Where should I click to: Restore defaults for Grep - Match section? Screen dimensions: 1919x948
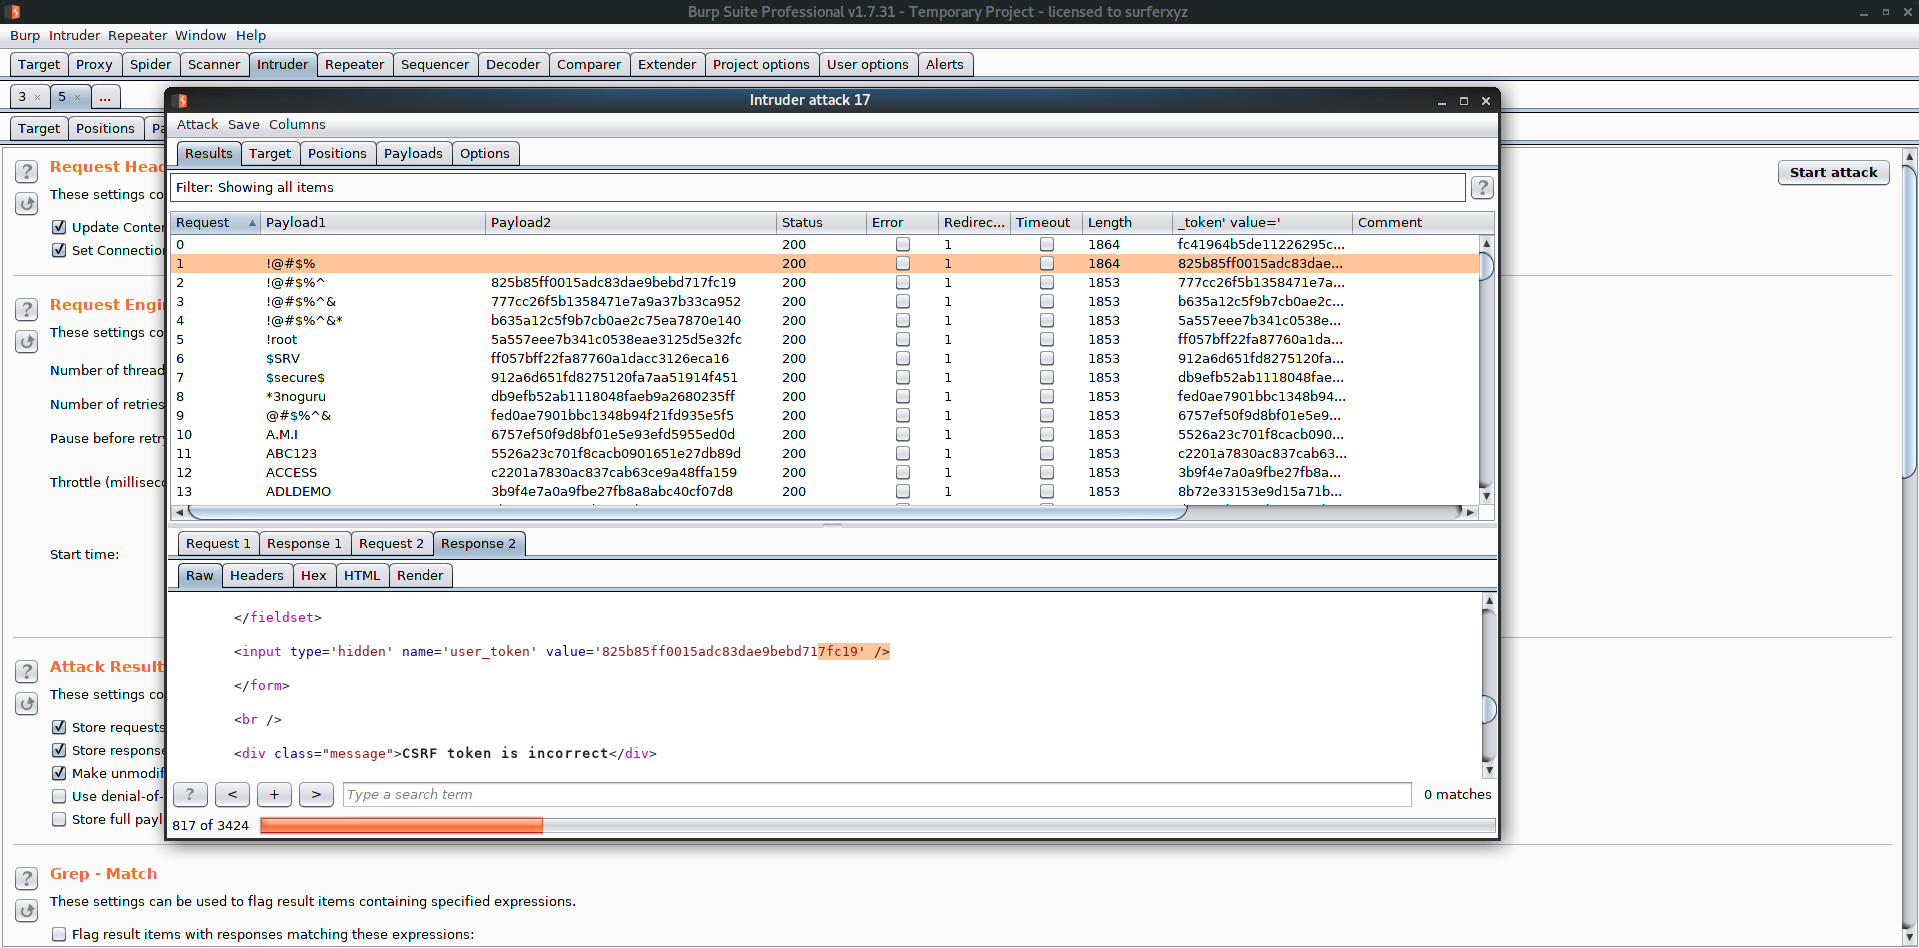point(27,911)
